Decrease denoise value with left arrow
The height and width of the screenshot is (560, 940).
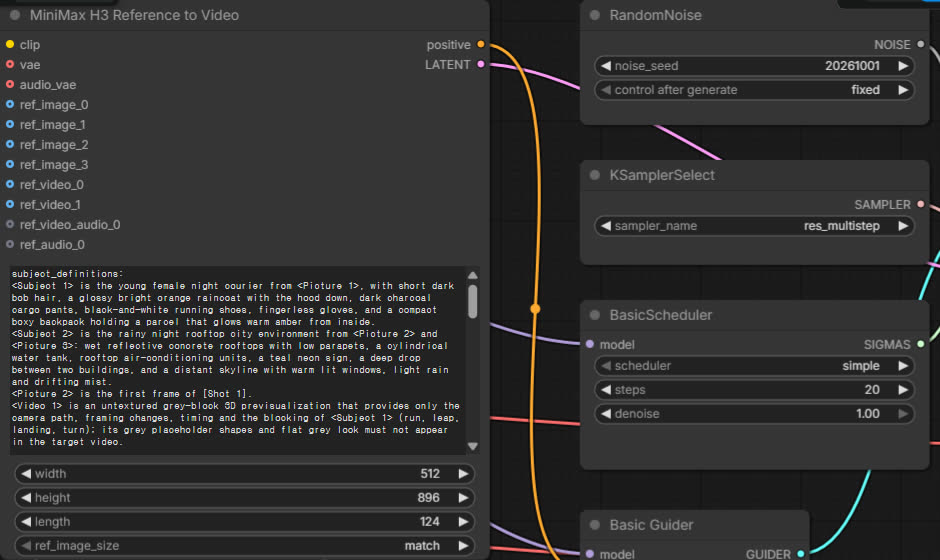[x=605, y=414]
